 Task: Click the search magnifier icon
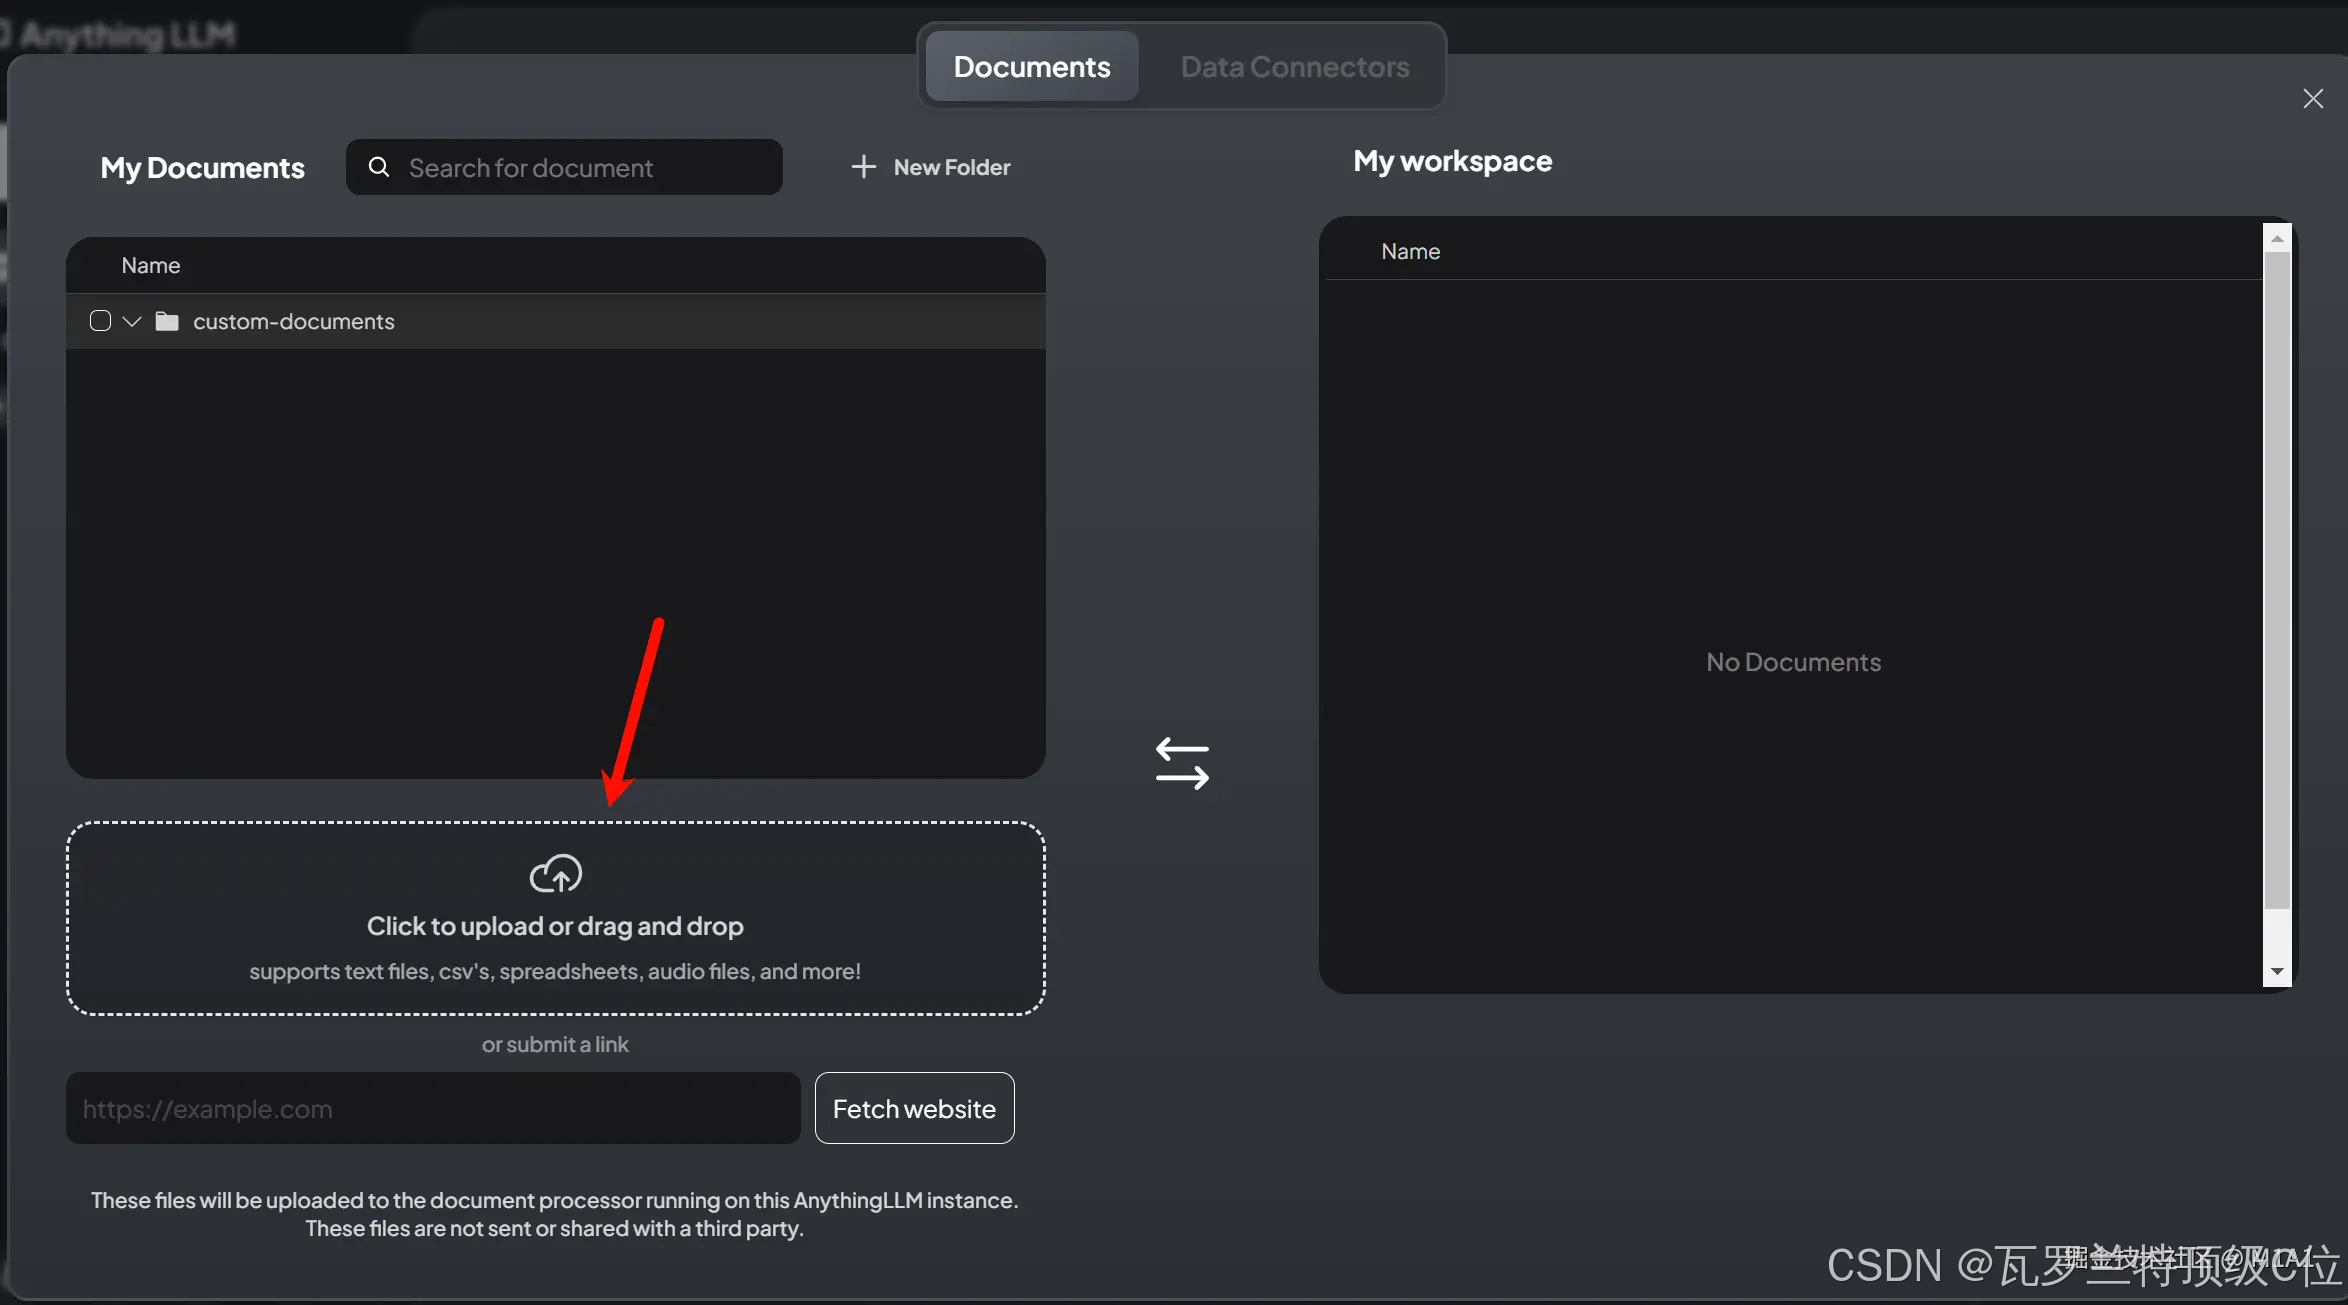(379, 167)
